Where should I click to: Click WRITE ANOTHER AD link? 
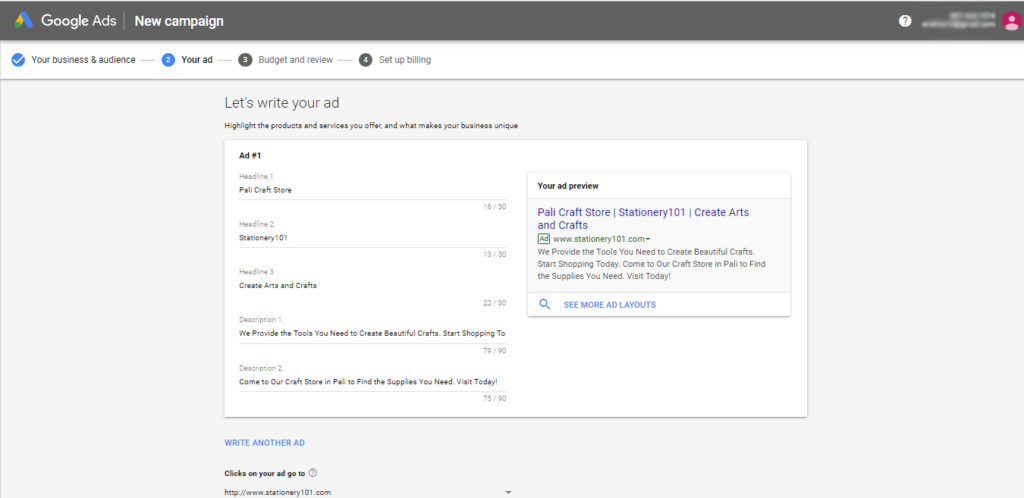pyautogui.click(x=264, y=443)
